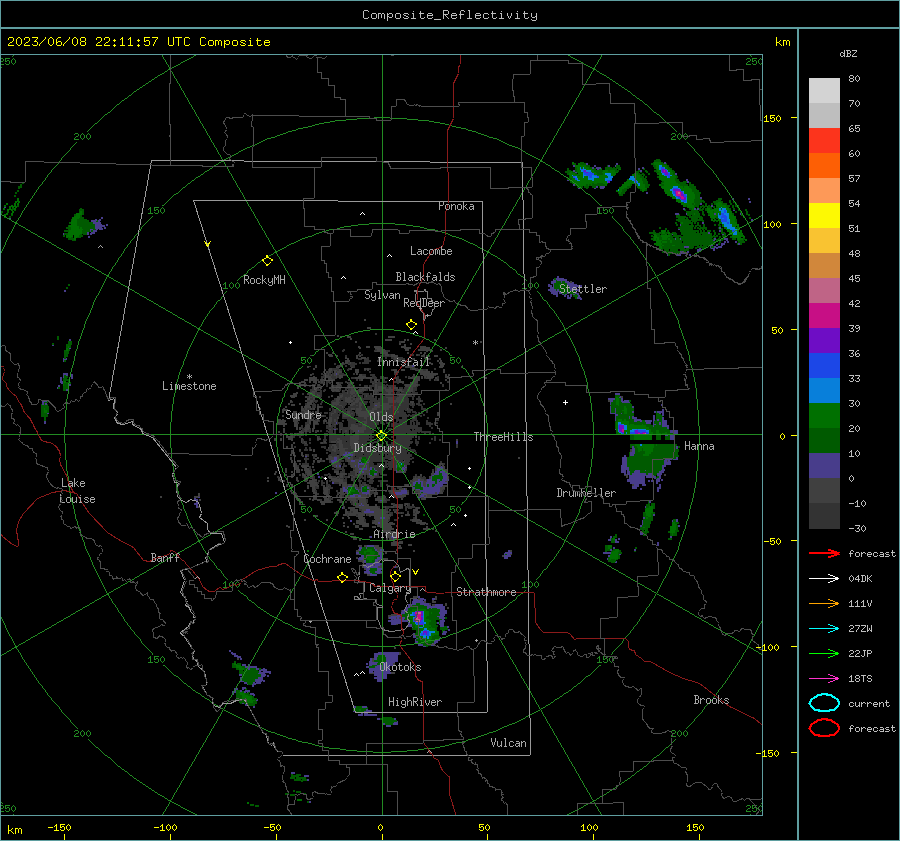Click the Vulcan city label
Image resolution: width=900 pixels, height=841 pixels.
click(x=508, y=743)
